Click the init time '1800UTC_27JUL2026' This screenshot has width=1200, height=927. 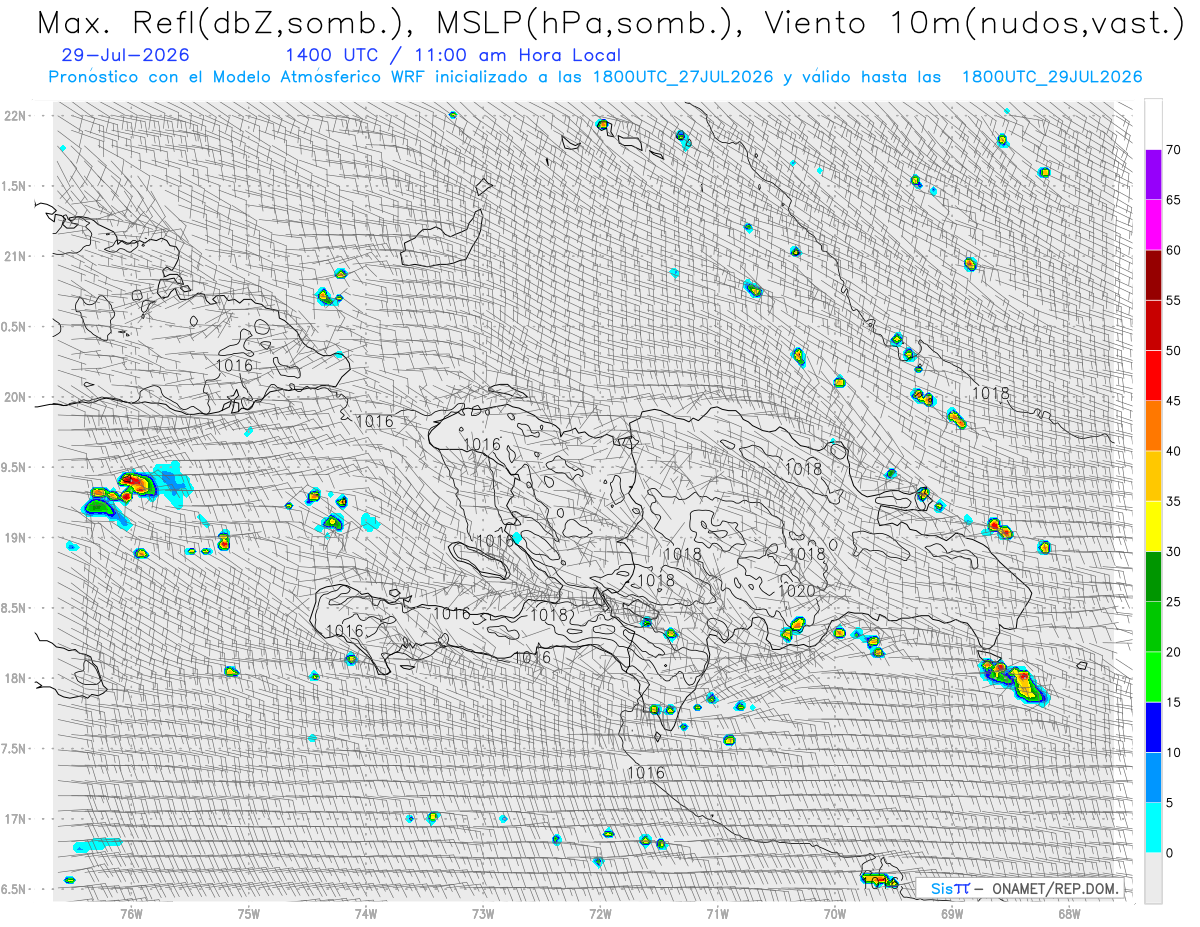pos(683,77)
